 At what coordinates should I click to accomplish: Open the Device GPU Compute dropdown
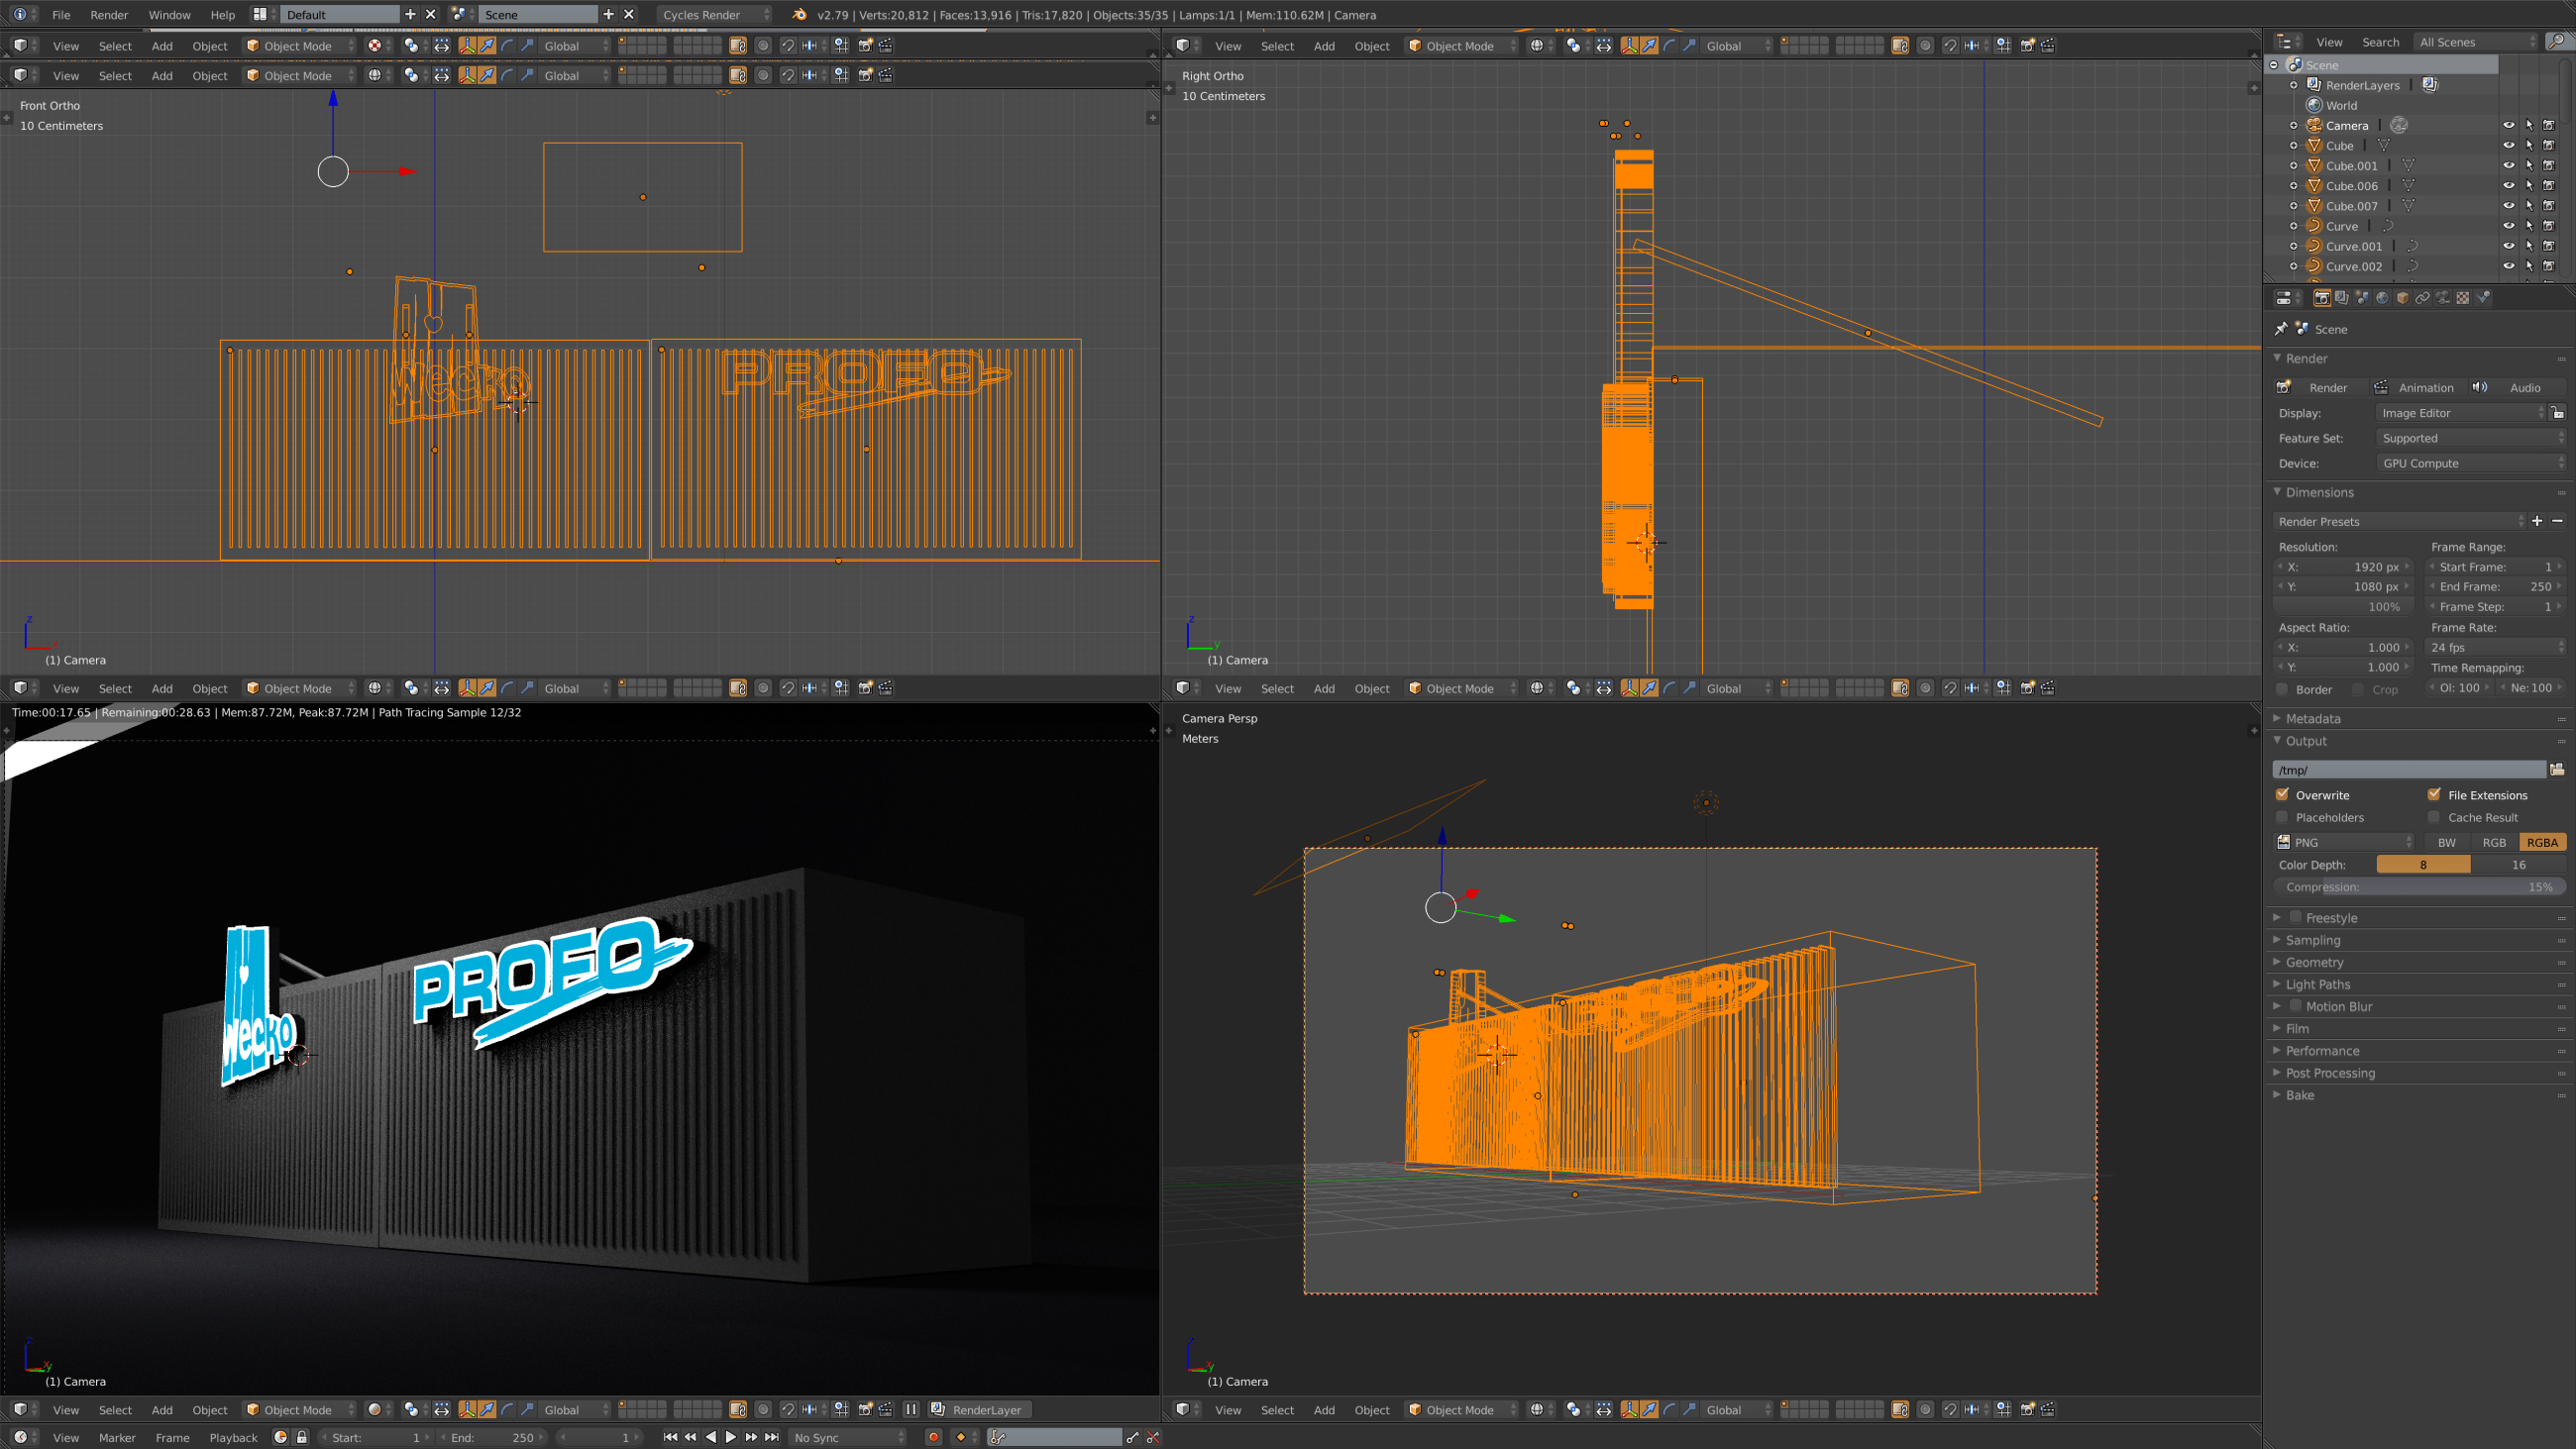point(2469,463)
